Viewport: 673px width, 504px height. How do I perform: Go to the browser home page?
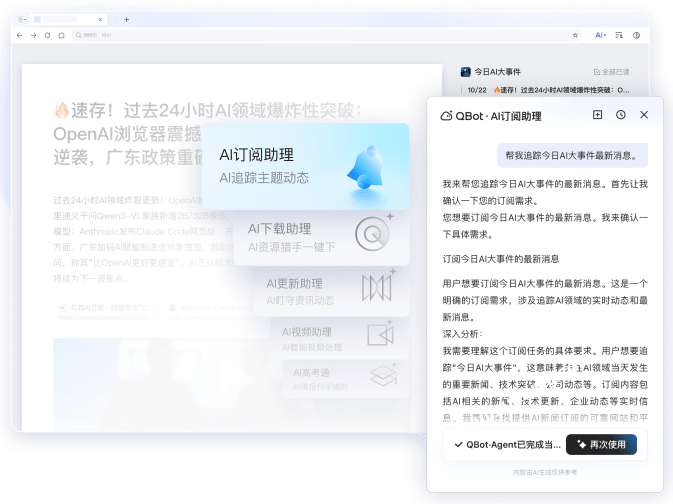[x=61, y=35]
